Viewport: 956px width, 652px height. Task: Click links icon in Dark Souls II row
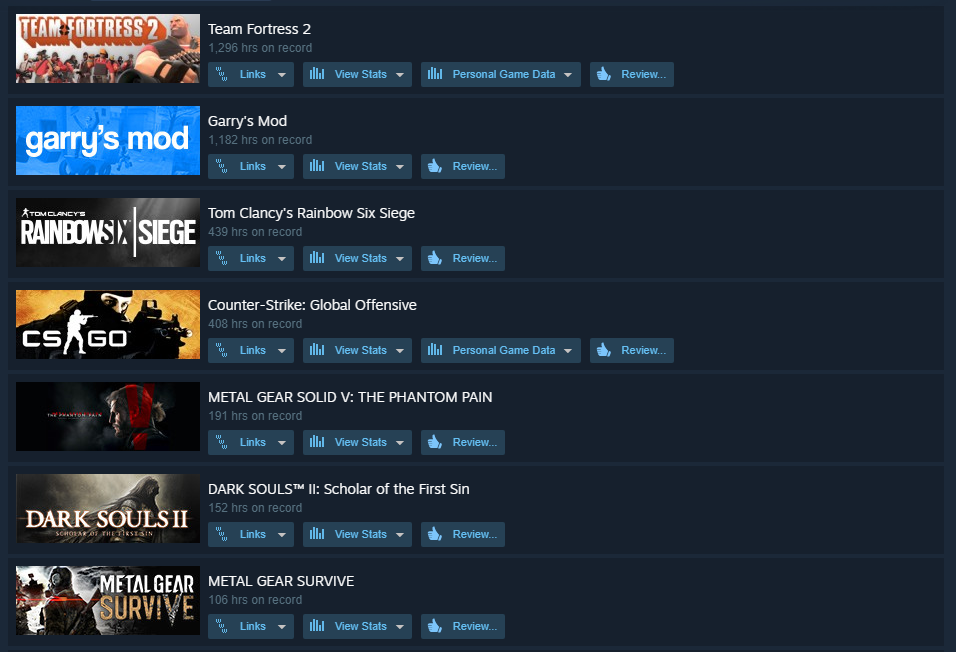(221, 534)
